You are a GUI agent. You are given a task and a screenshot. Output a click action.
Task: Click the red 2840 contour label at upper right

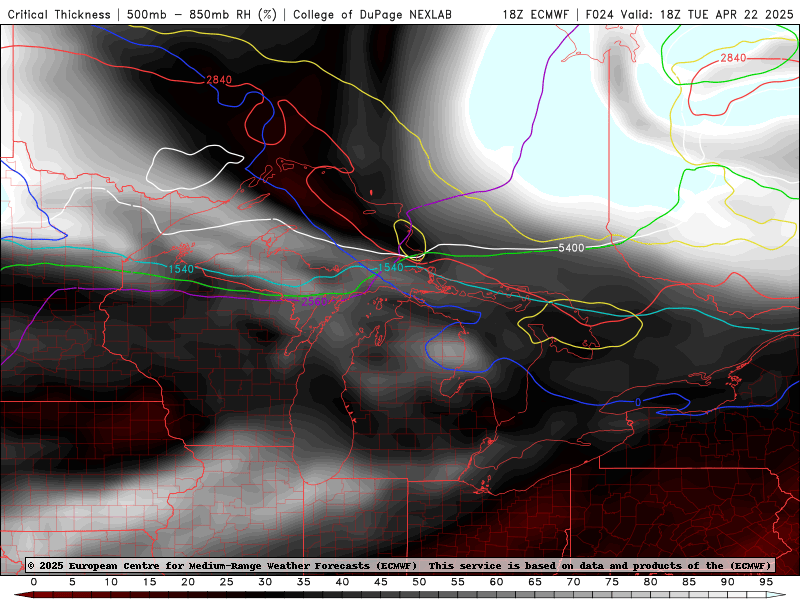[733, 58]
